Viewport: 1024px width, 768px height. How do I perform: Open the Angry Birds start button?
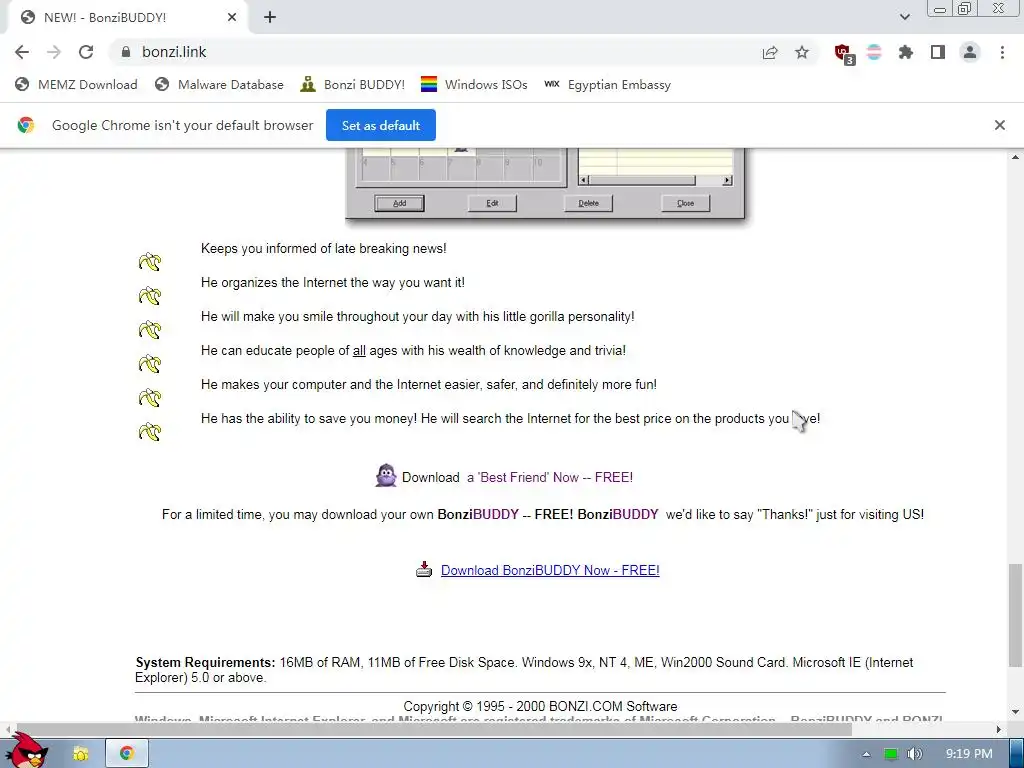click(x=26, y=751)
